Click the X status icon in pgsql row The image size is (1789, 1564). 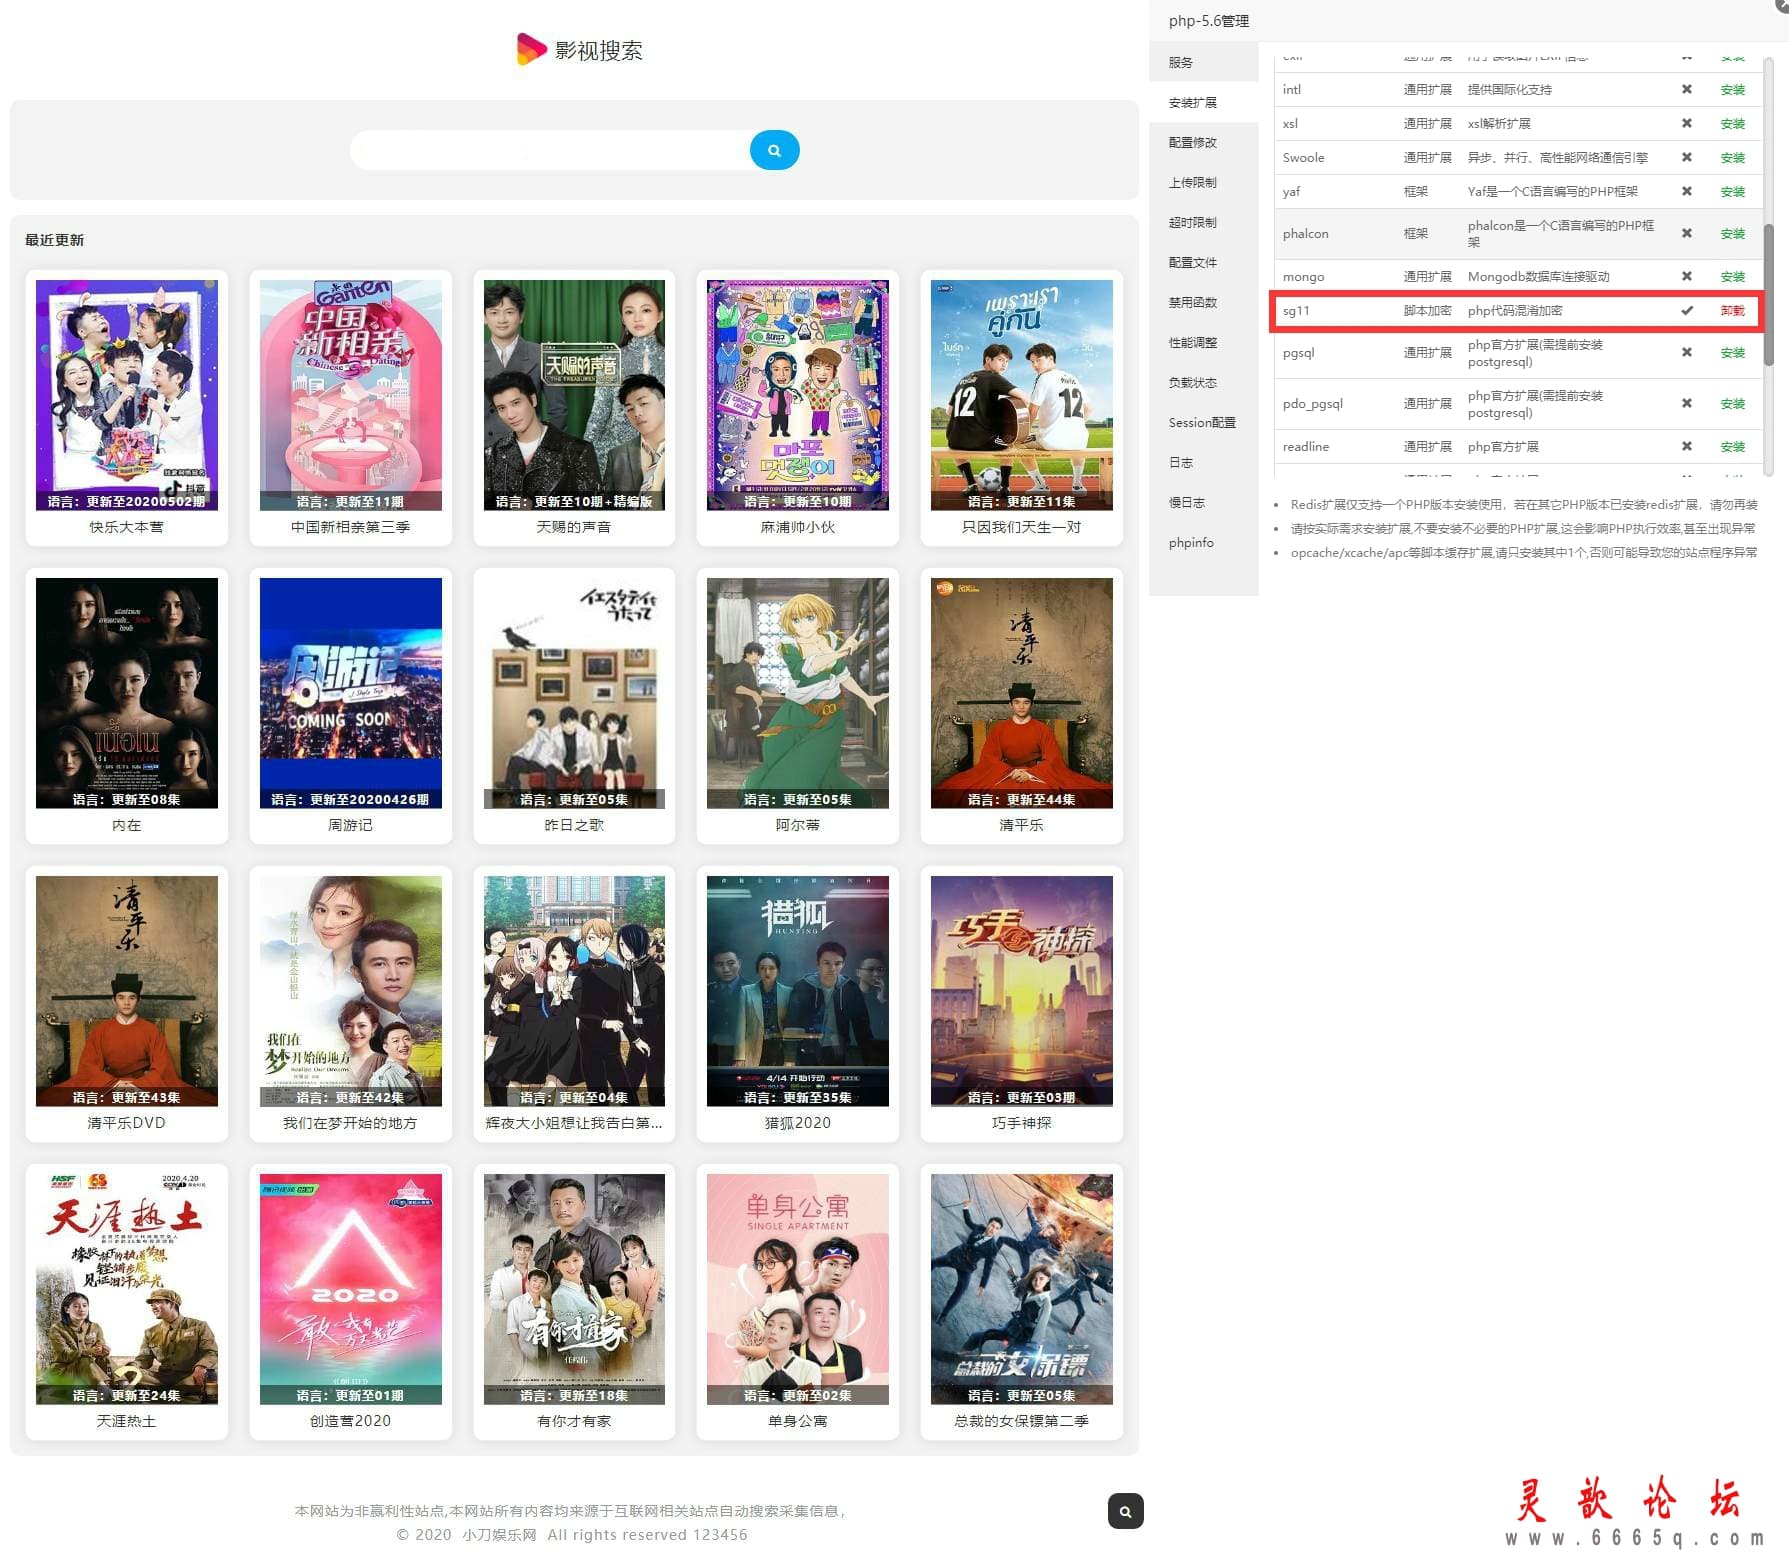1687,352
